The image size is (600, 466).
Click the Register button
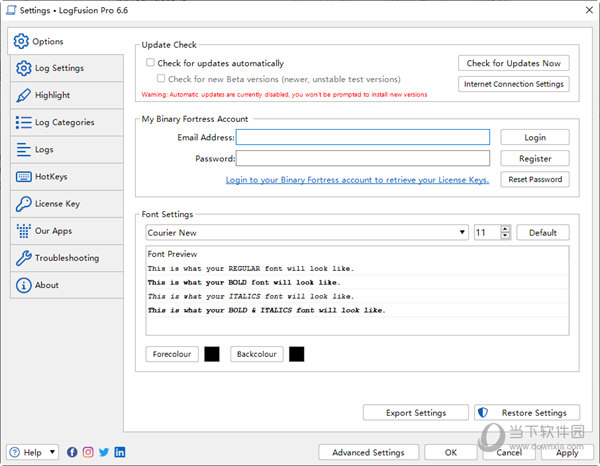(x=535, y=158)
